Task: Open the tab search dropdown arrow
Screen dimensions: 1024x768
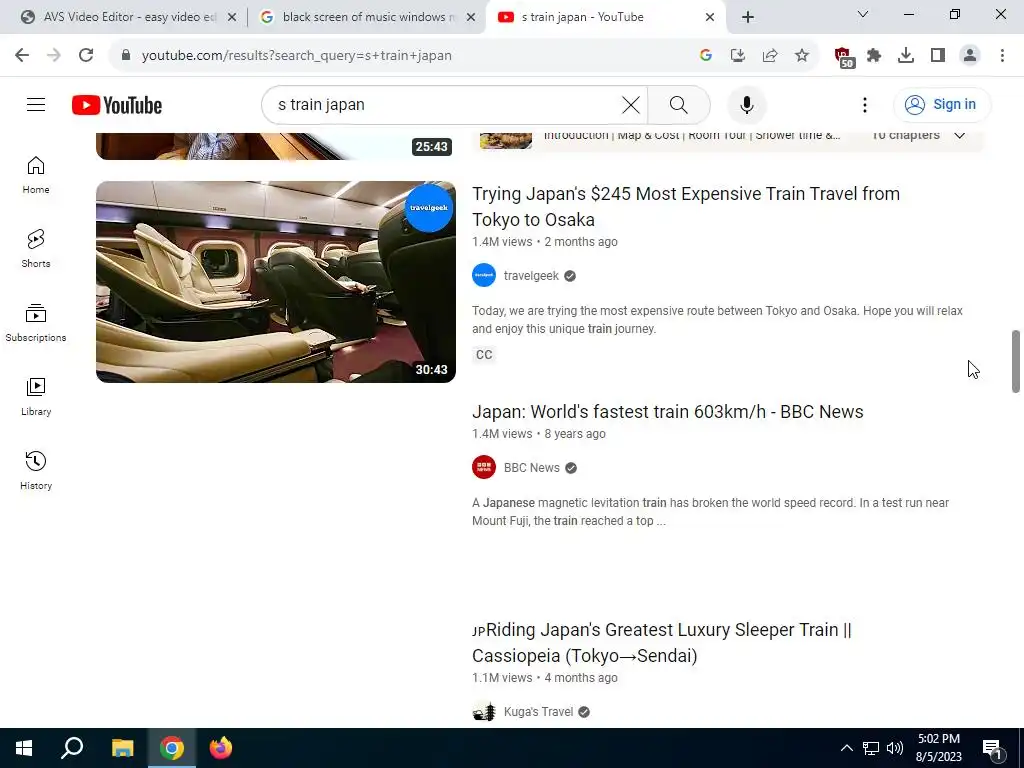Action: click(863, 14)
